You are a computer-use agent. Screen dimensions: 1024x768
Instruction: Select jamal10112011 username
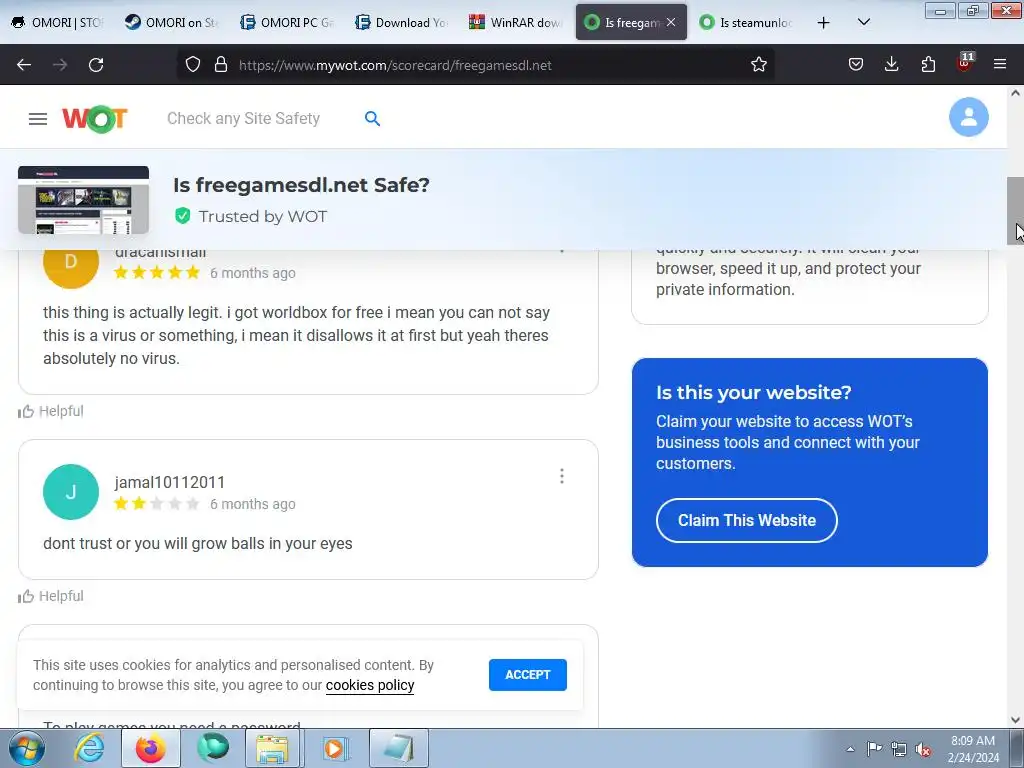click(170, 482)
